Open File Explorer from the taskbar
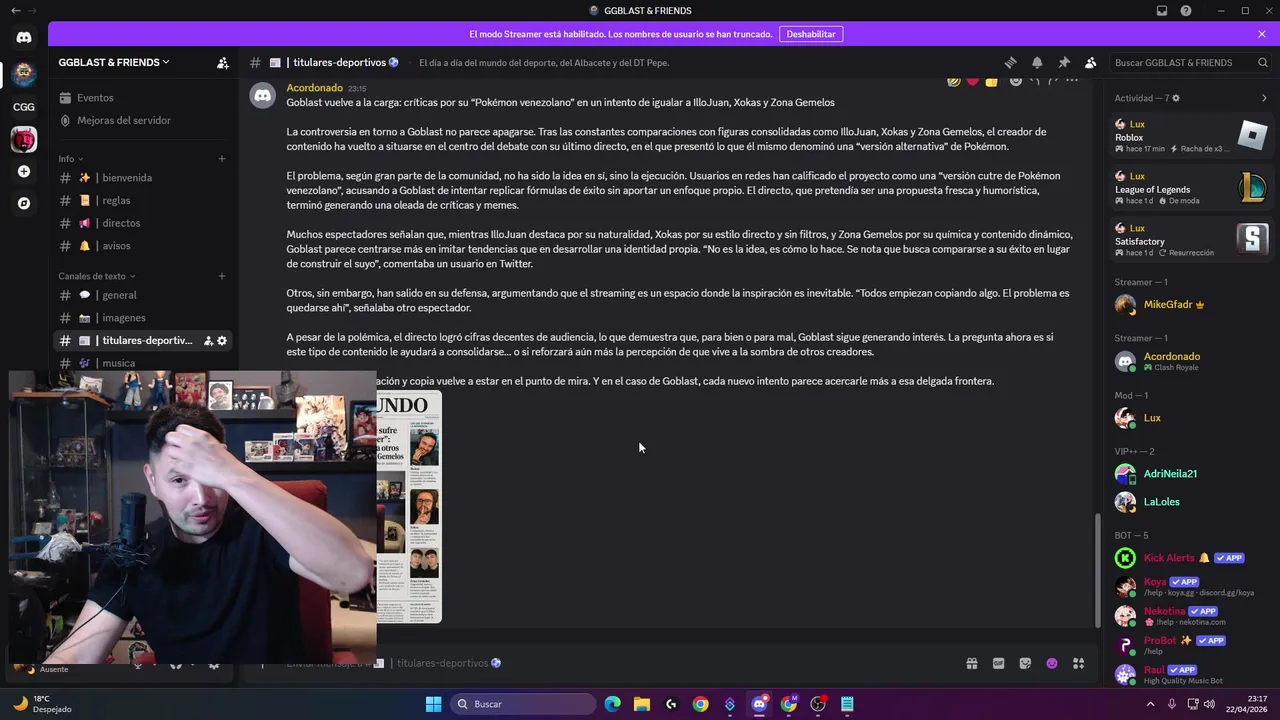The height and width of the screenshot is (720, 1280). 641,704
